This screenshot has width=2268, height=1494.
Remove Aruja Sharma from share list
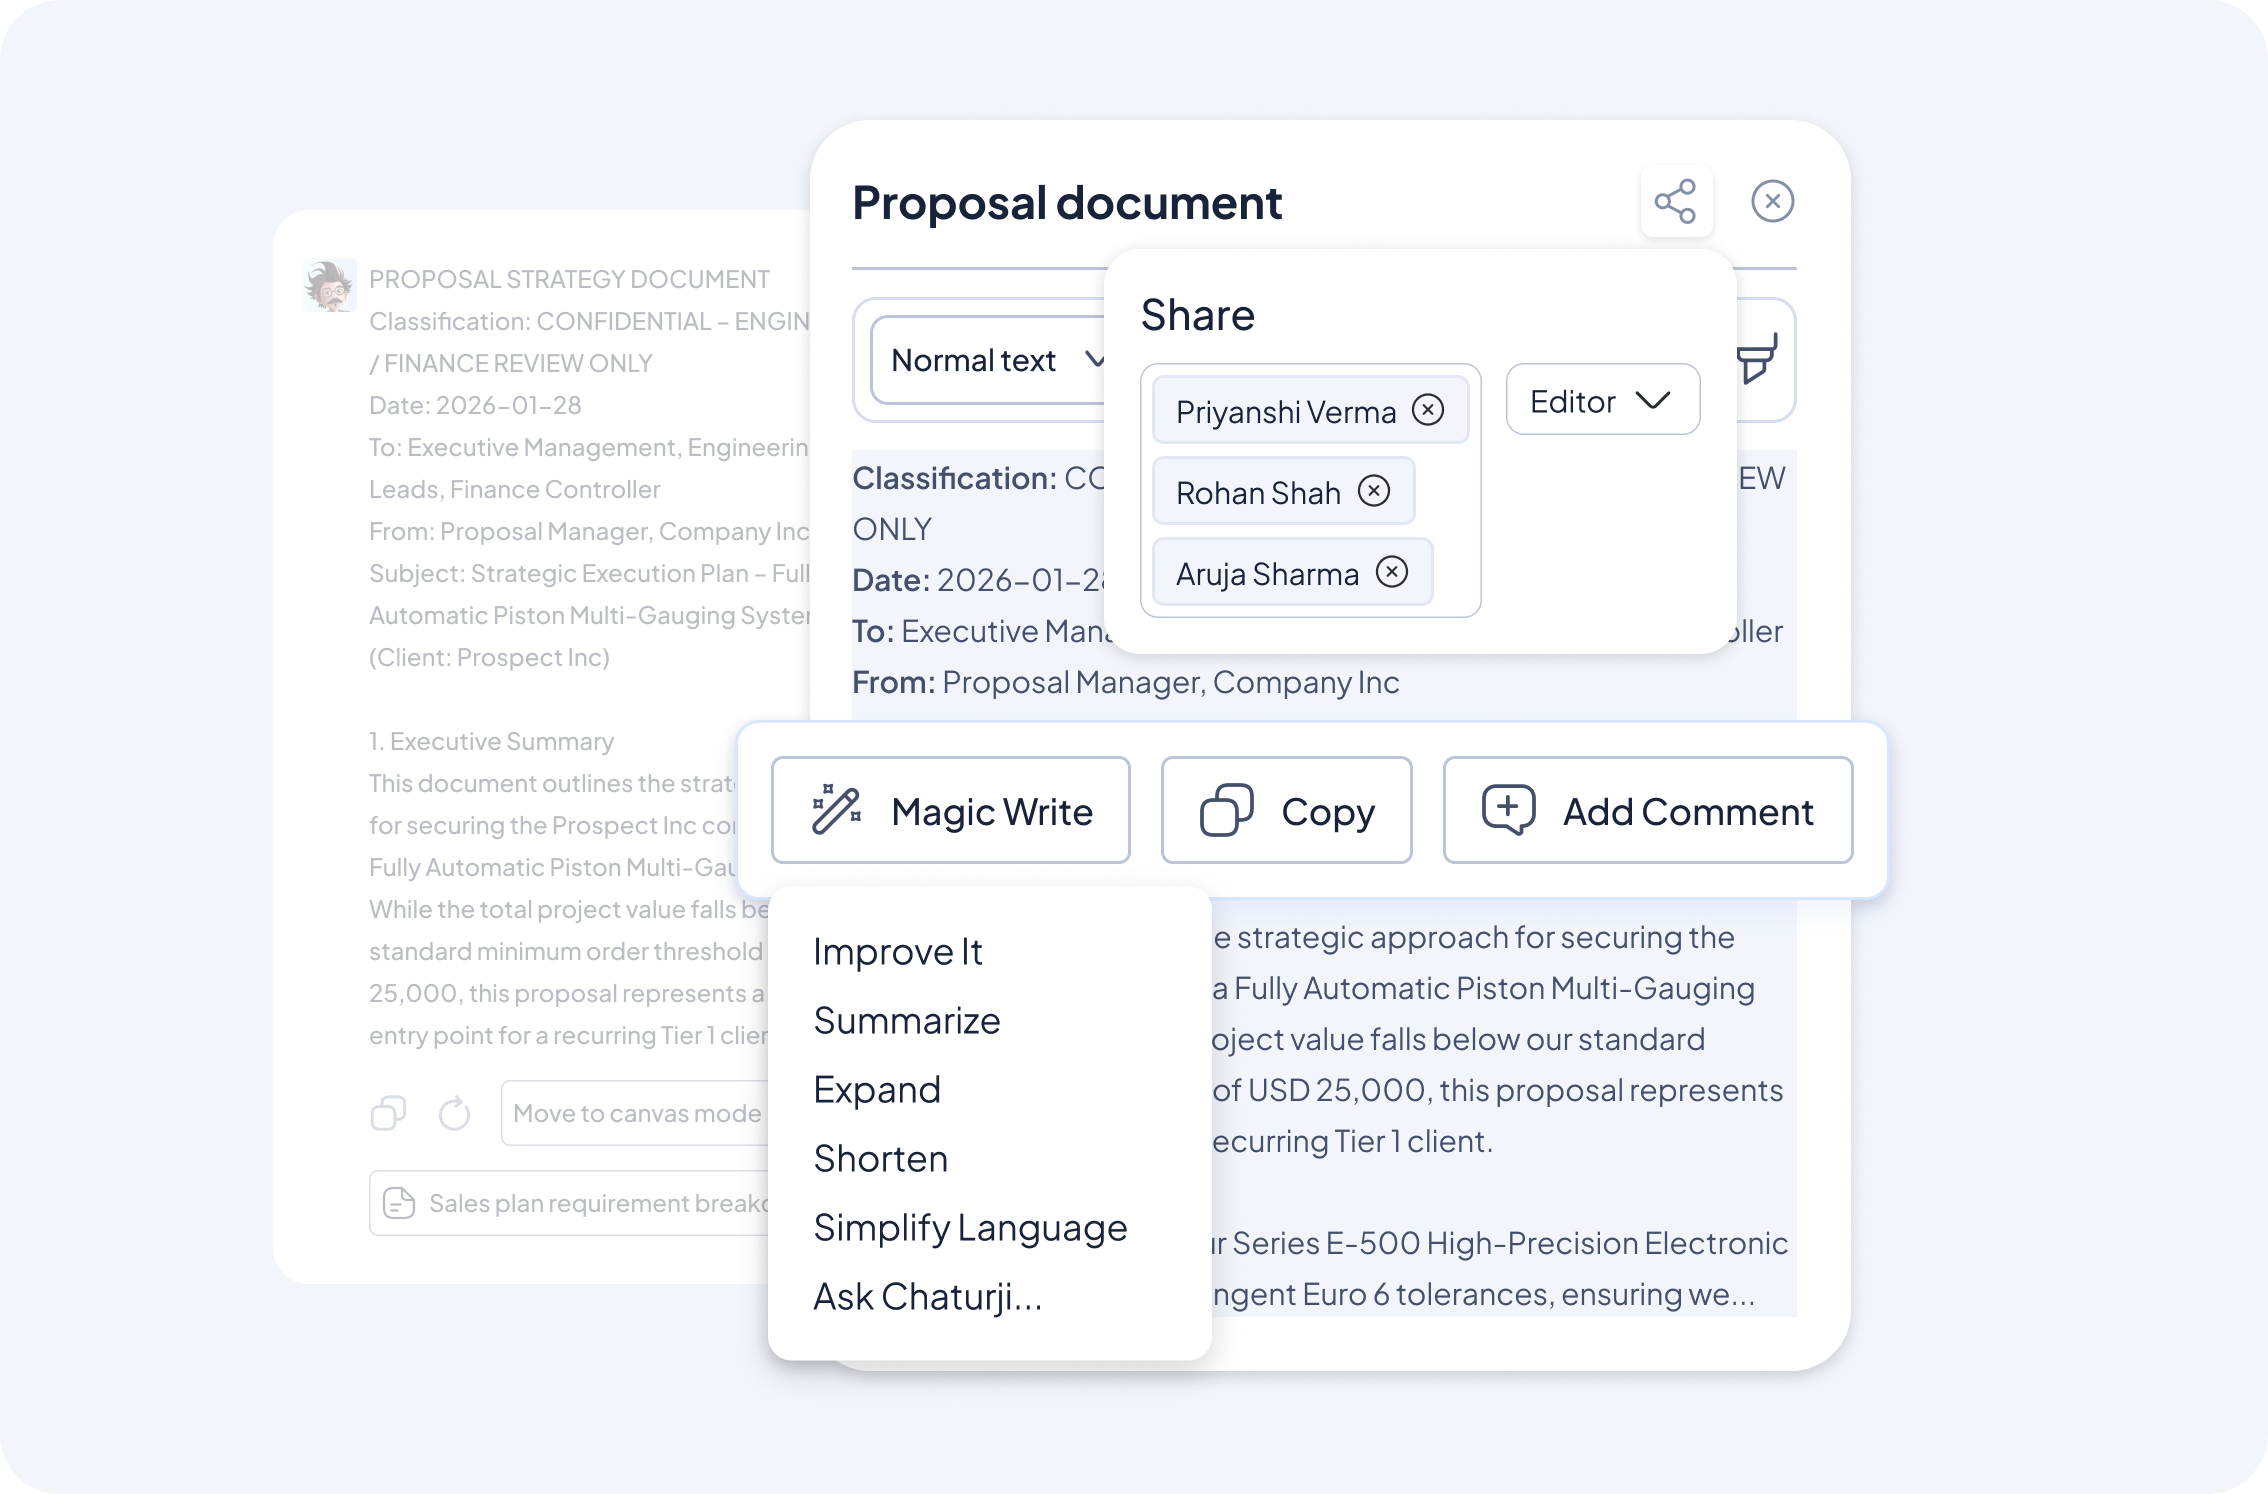(x=1392, y=572)
